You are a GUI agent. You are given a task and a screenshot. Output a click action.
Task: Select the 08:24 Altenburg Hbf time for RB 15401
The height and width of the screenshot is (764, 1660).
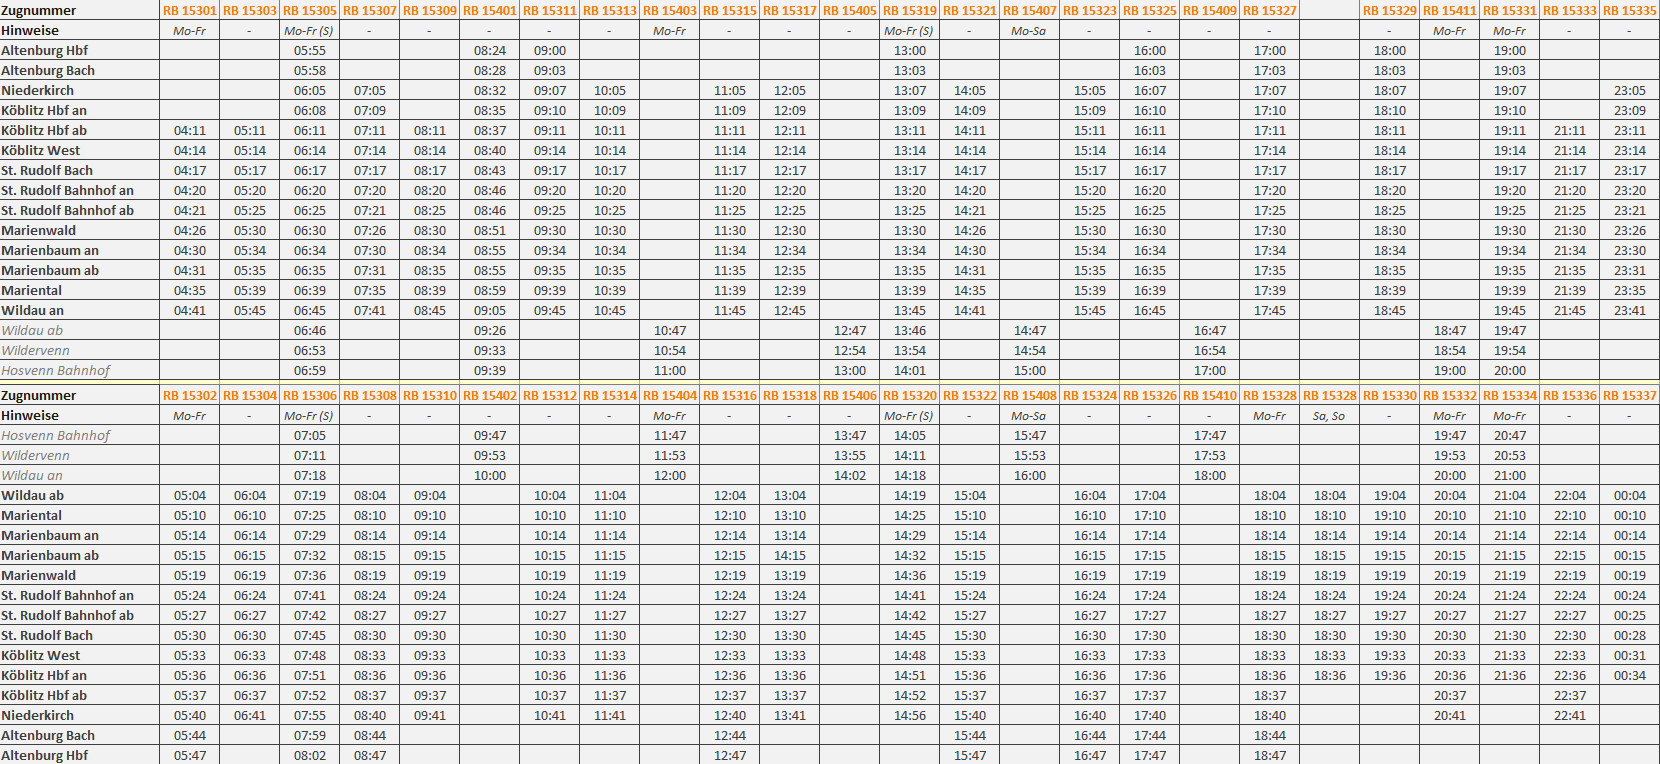click(490, 50)
